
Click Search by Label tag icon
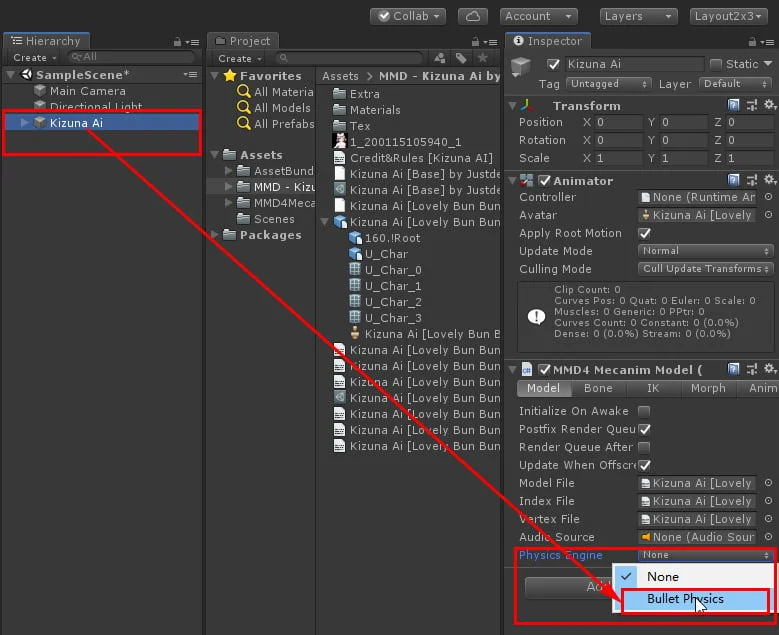coord(459,58)
